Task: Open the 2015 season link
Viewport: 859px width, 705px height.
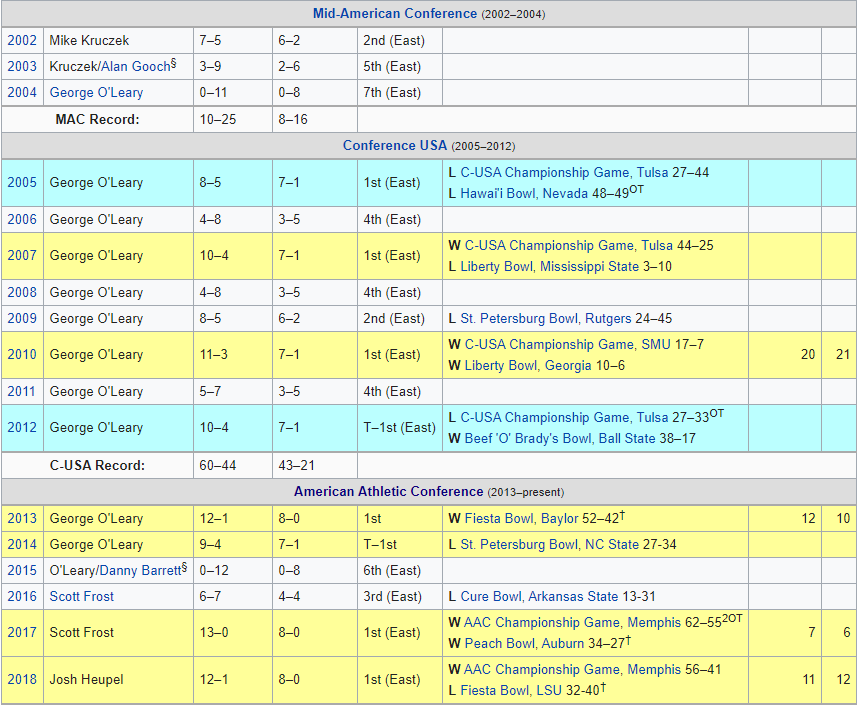Action: (22, 570)
